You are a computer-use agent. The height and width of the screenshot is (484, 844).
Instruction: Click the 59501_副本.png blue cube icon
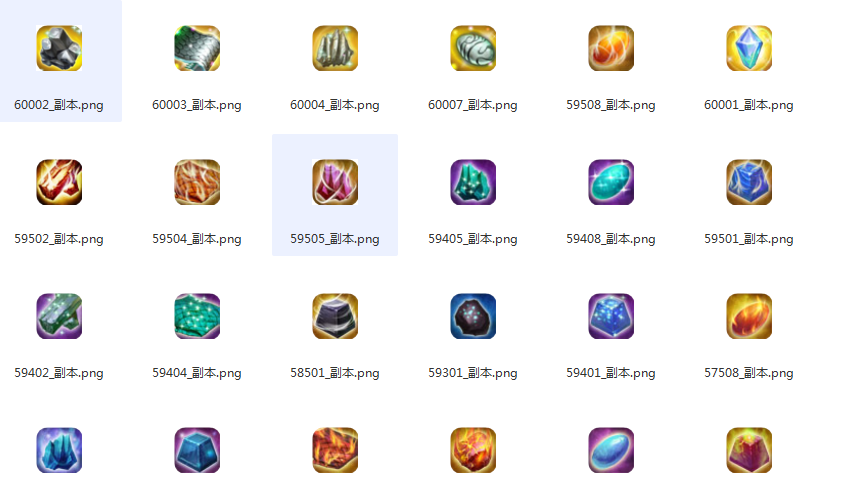(749, 182)
